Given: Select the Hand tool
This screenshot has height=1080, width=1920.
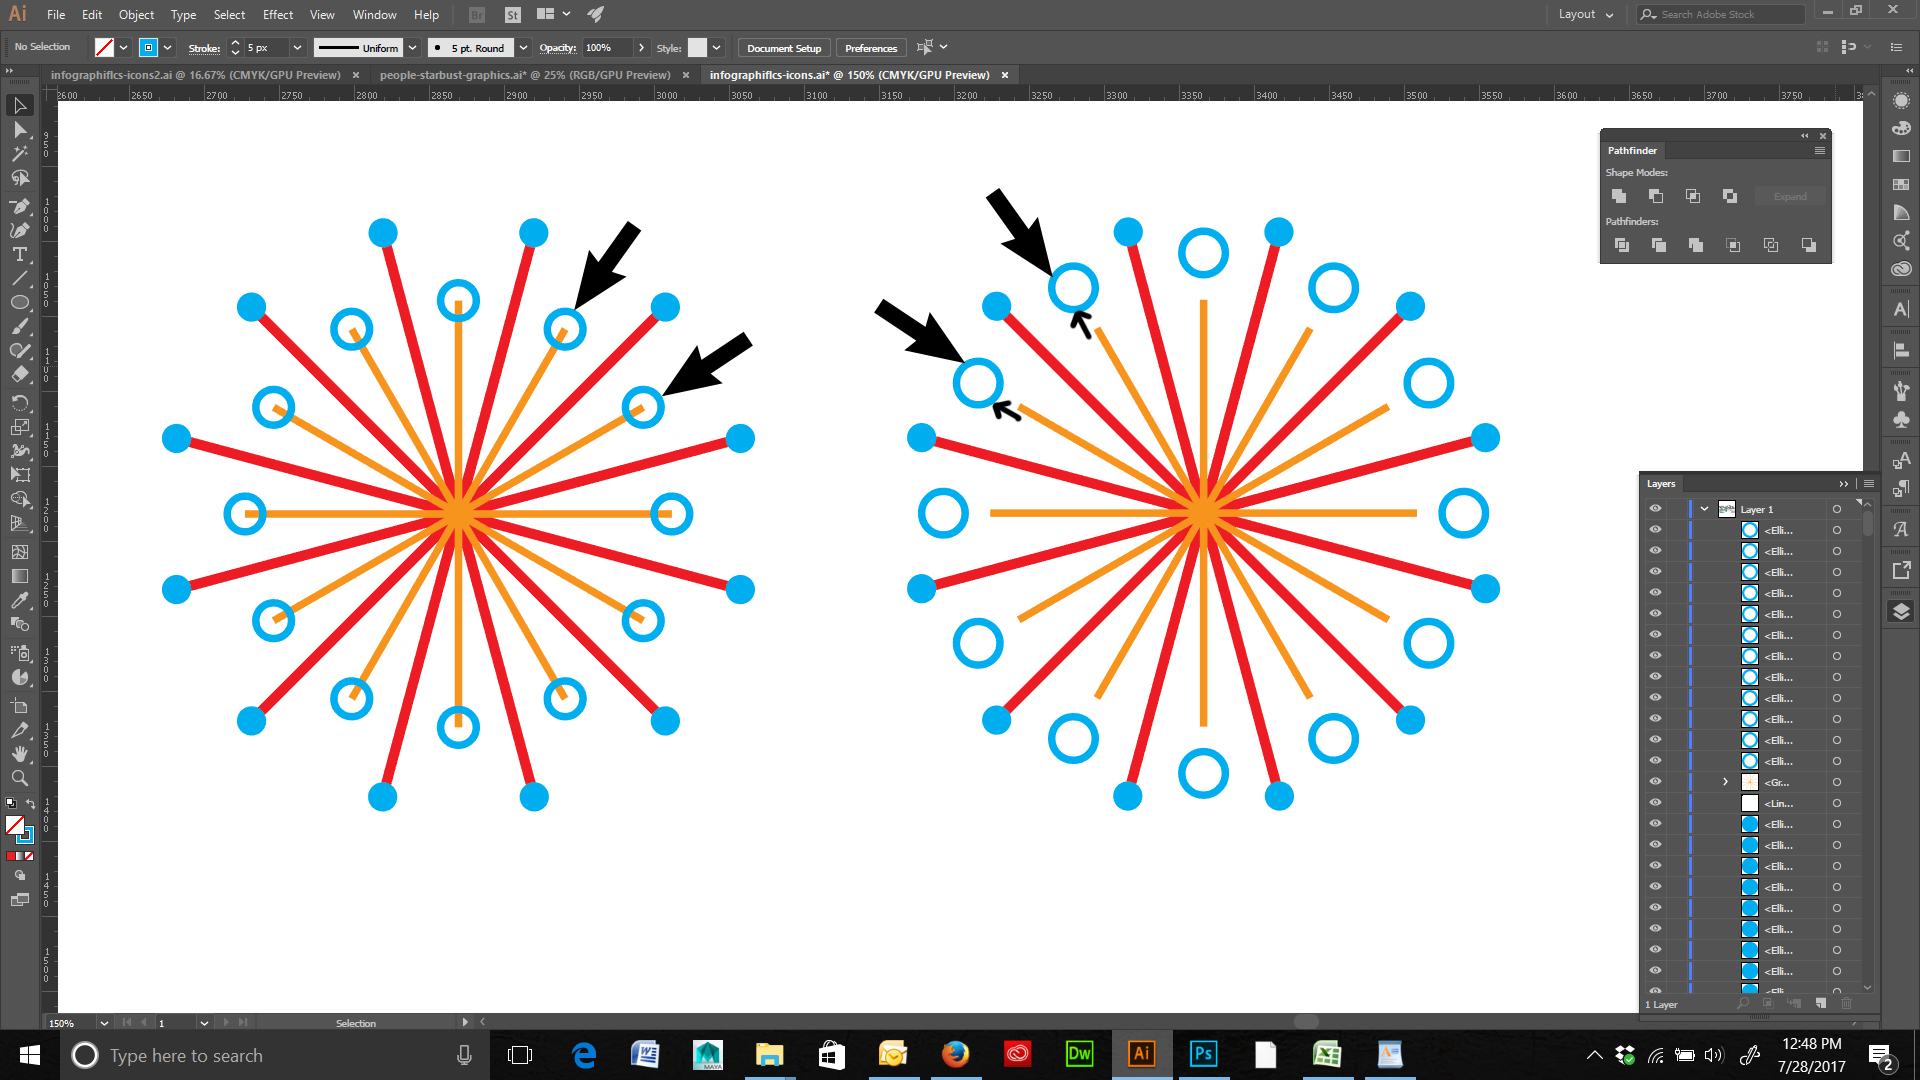Looking at the screenshot, I should coord(19,754).
